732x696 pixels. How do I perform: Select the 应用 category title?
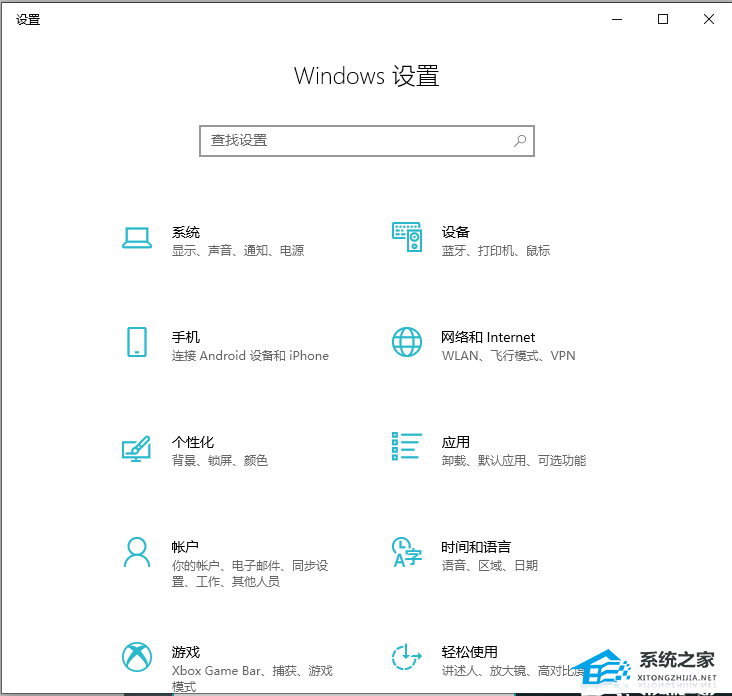pyautogui.click(x=456, y=442)
